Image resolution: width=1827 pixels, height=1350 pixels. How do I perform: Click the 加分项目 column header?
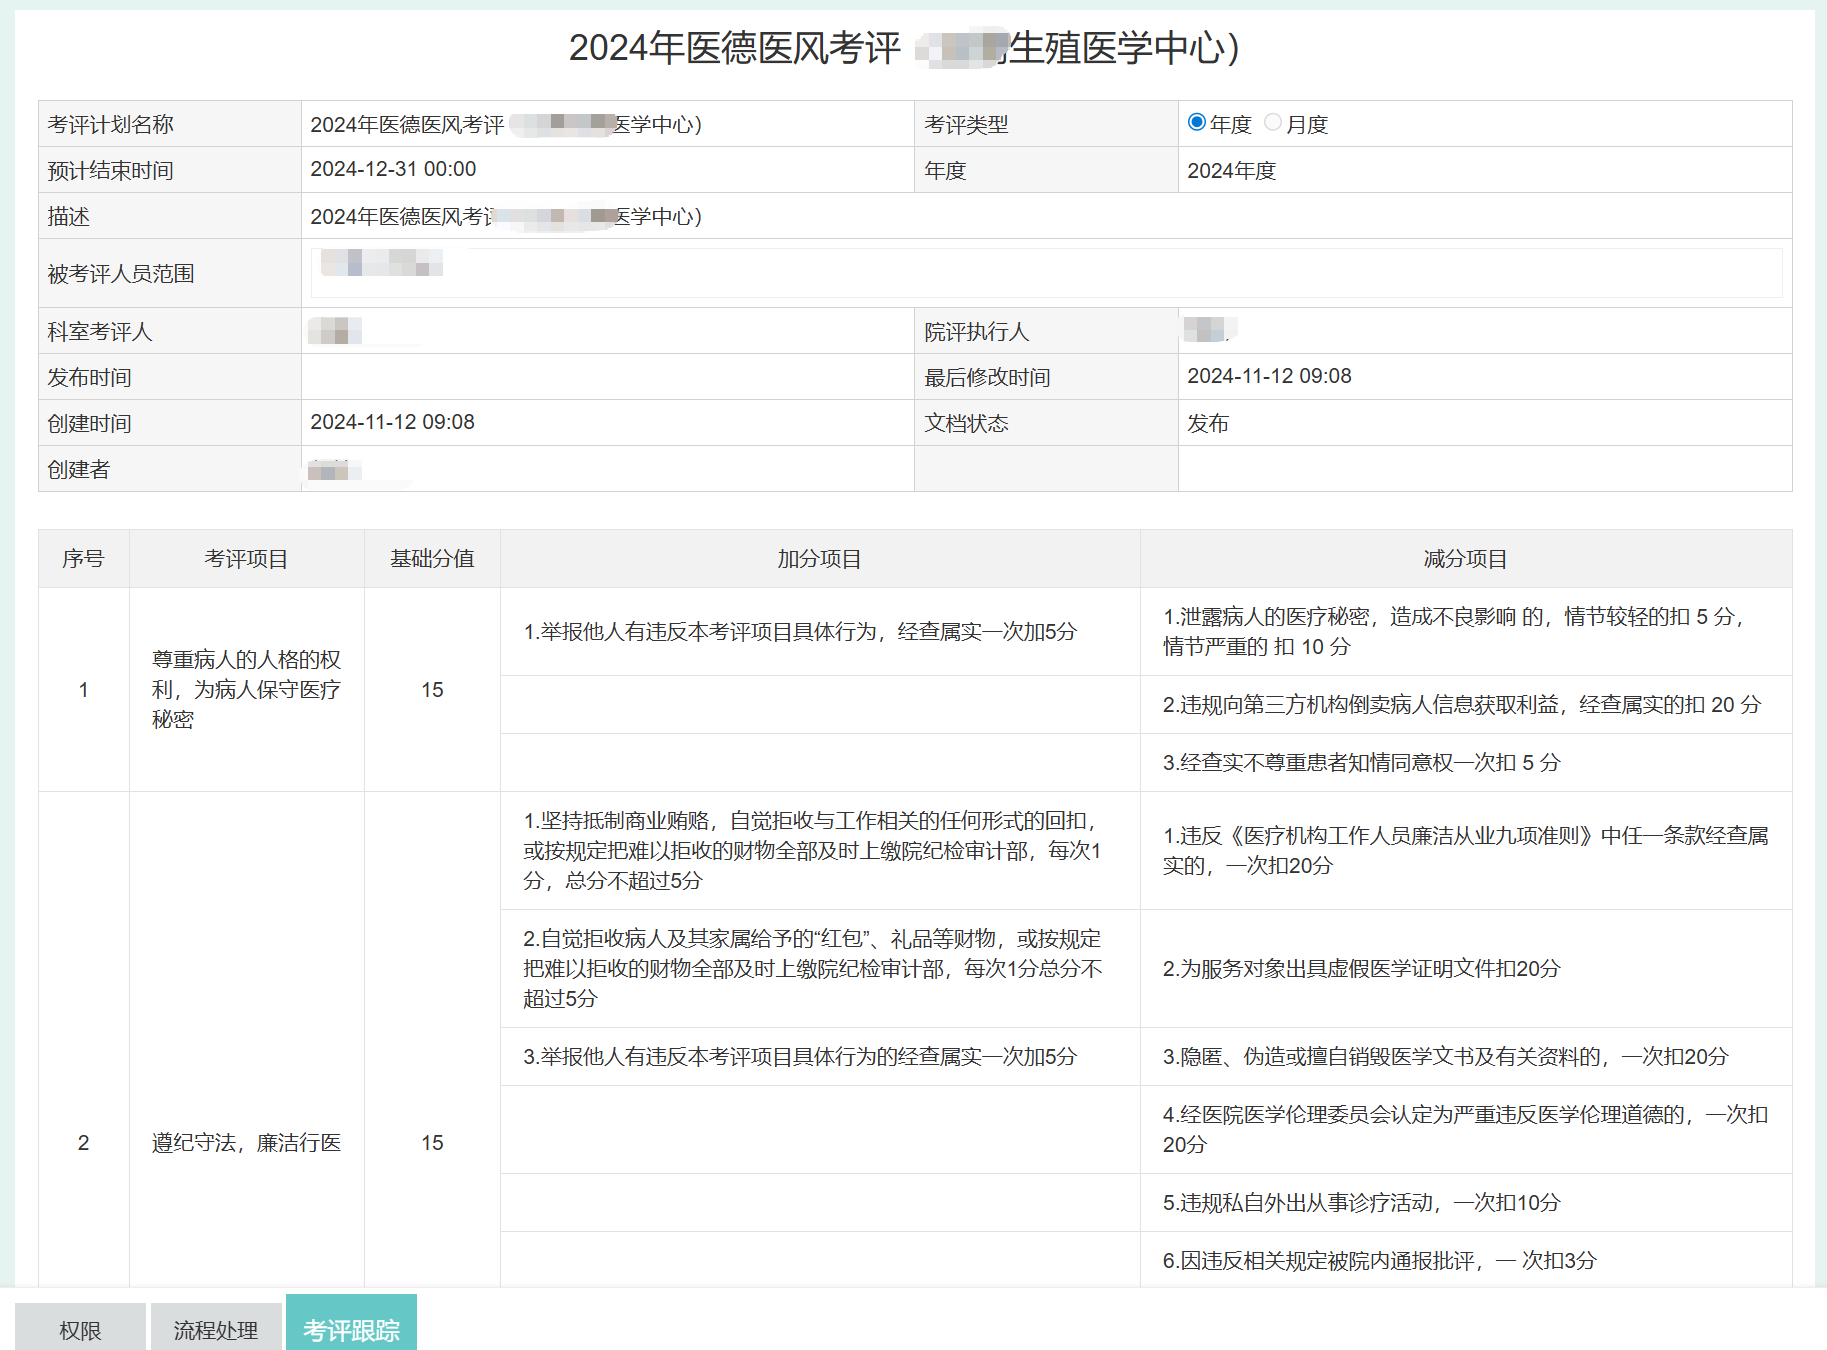[x=819, y=559]
